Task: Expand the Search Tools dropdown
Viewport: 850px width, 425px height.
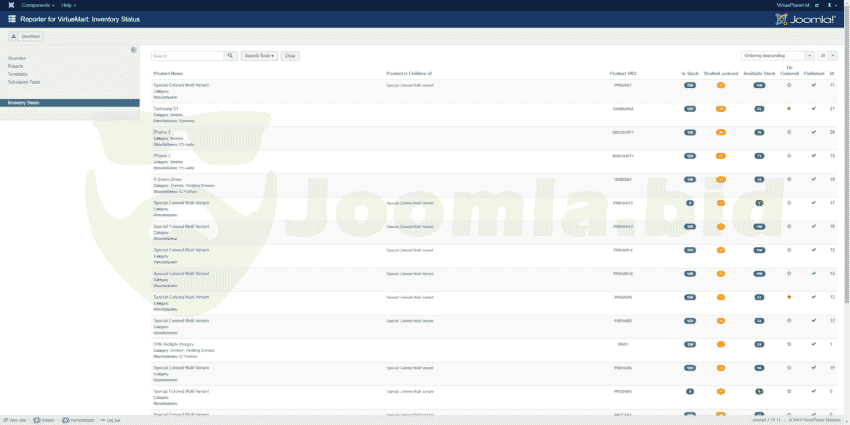Action: point(259,56)
